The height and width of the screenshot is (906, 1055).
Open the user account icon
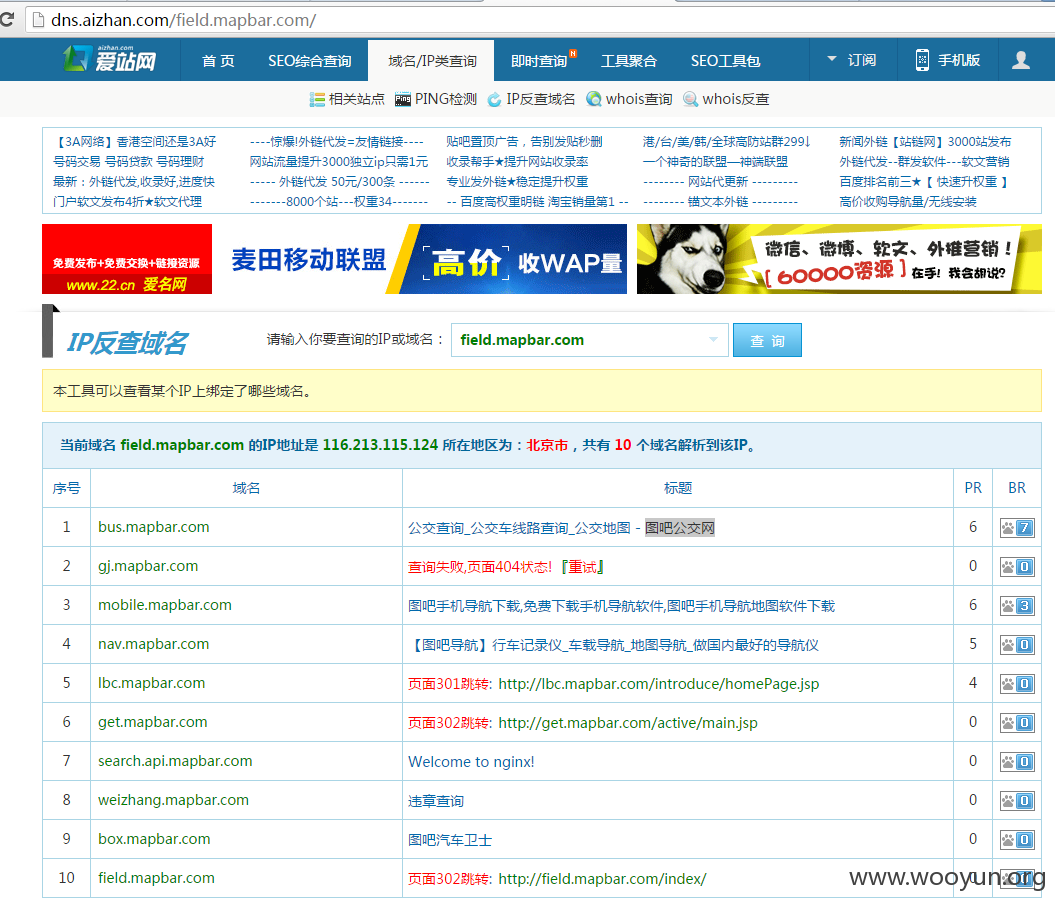coord(1021,60)
